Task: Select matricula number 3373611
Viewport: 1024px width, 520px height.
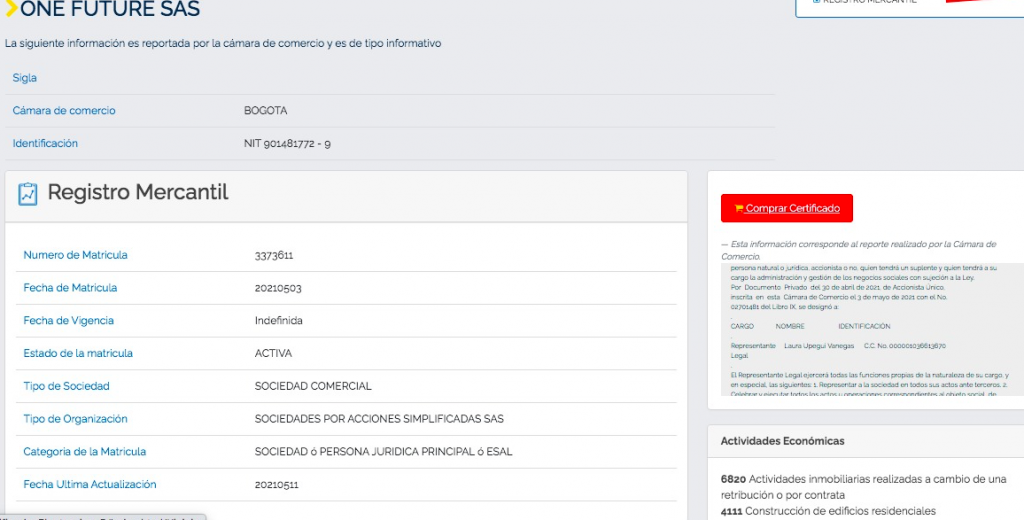Action: pos(274,255)
